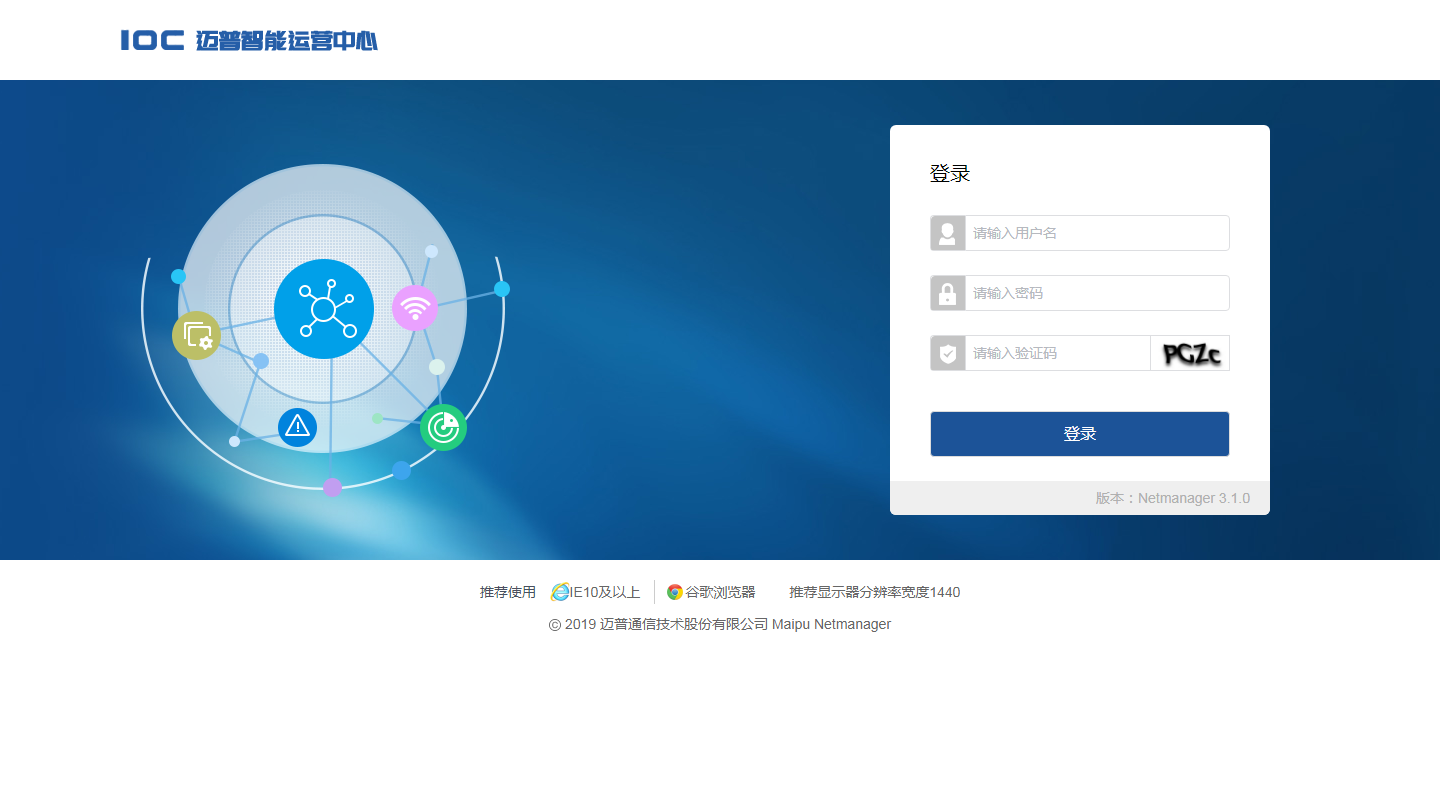Viewport: 1440px width, 789px height.
Task: Refresh the PGZc captcha image
Action: coord(1190,353)
